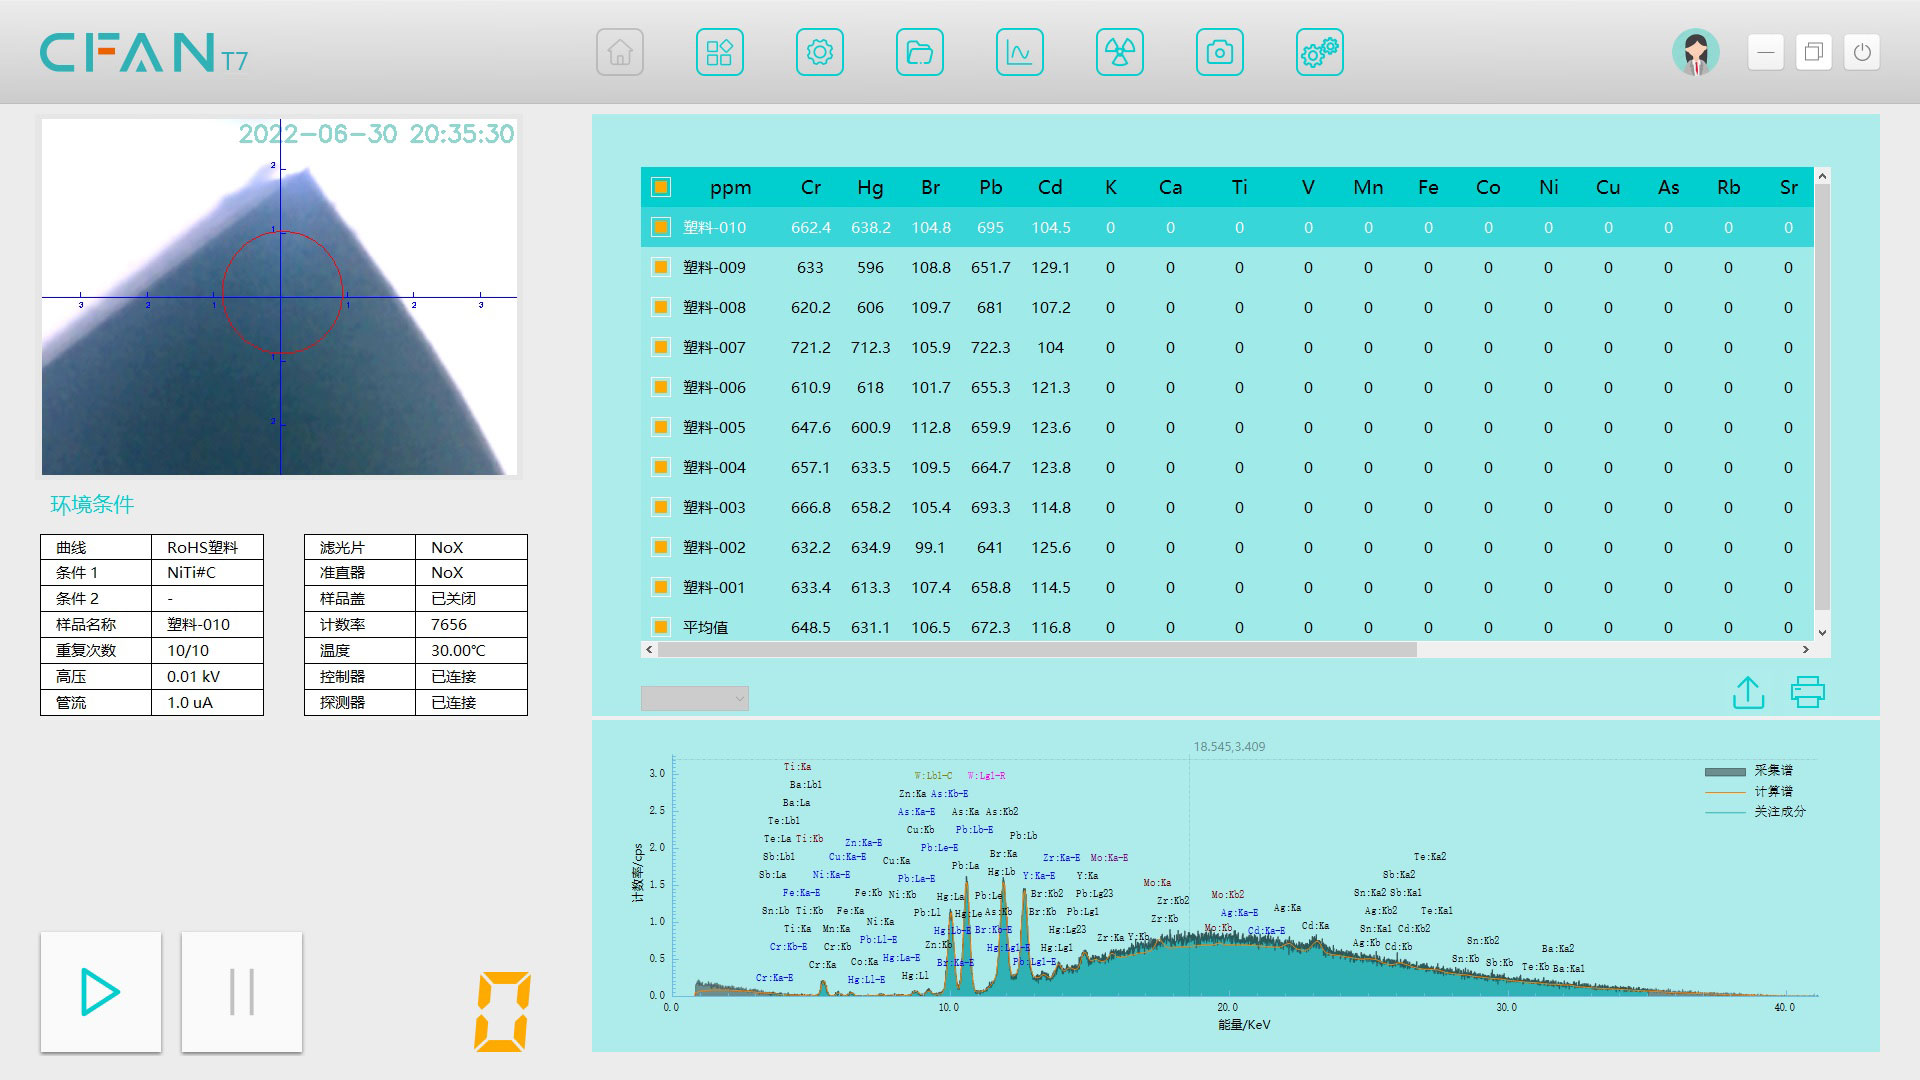This screenshot has width=1920, height=1080.
Task: Click the ppm column header
Action: coord(730,188)
